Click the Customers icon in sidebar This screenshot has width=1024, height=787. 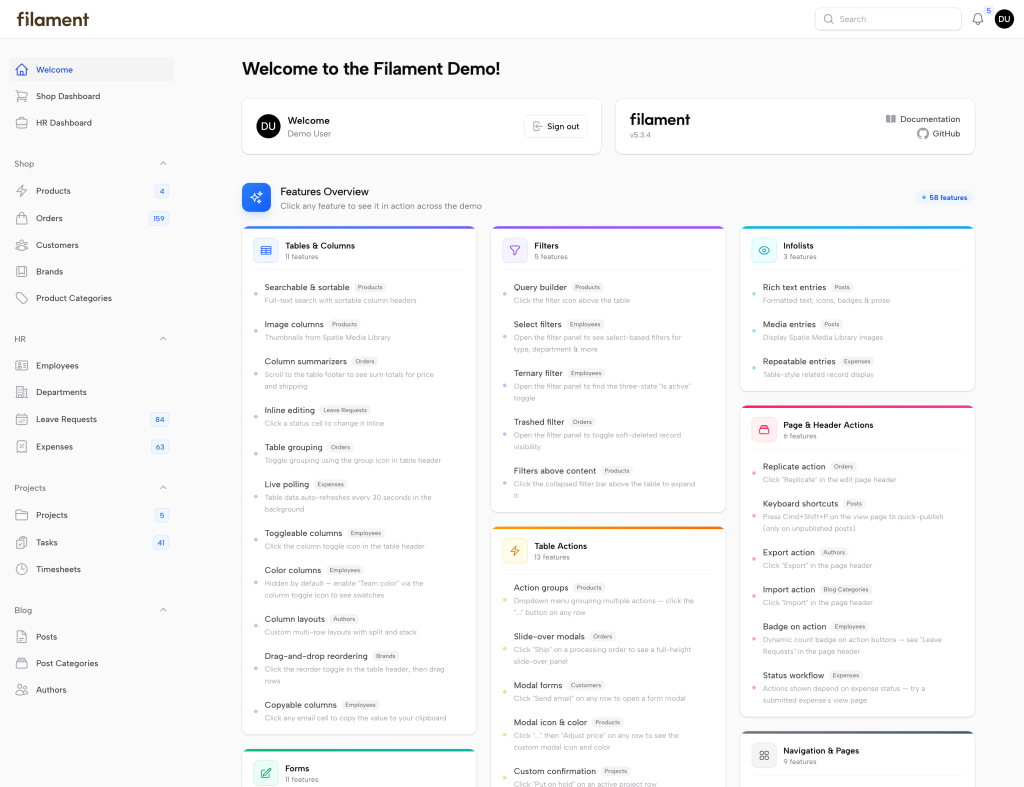point(23,245)
